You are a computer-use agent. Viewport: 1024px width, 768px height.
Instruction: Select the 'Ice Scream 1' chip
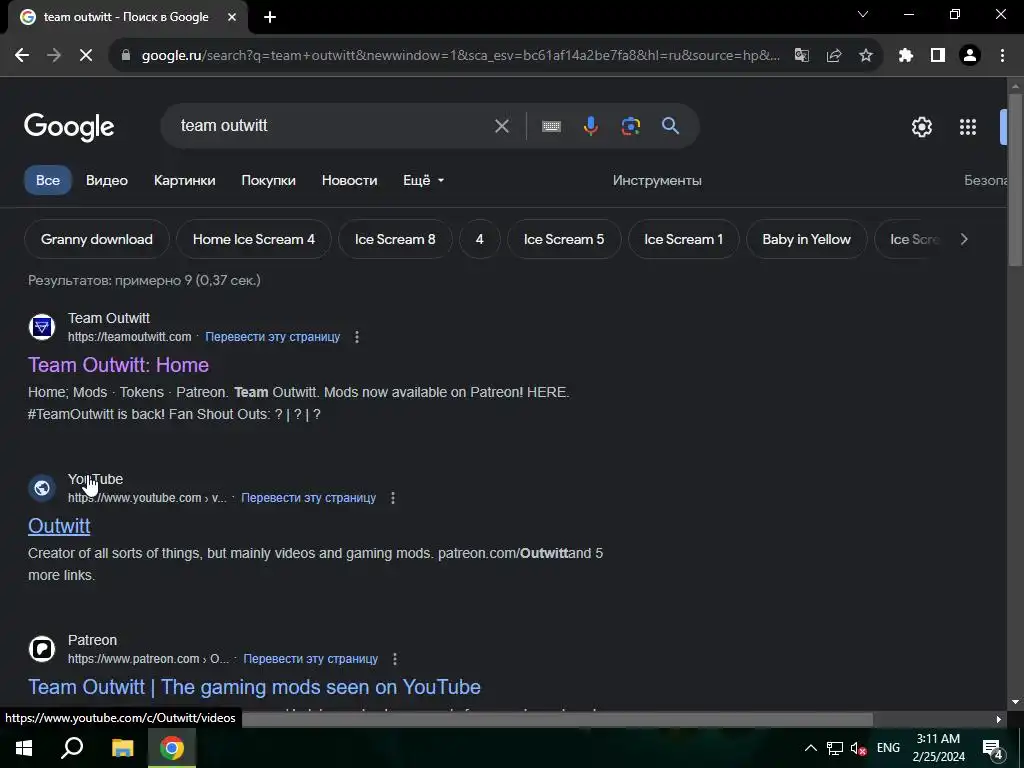(x=683, y=240)
